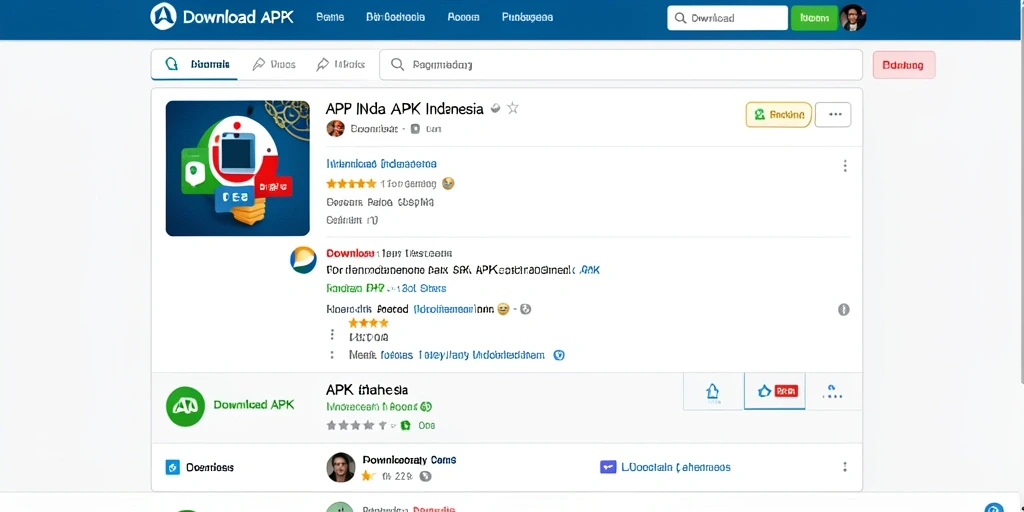The height and width of the screenshot is (512, 1024).
Task: Click the reviewer avatar in the bottom row
Action: tap(340, 468)
